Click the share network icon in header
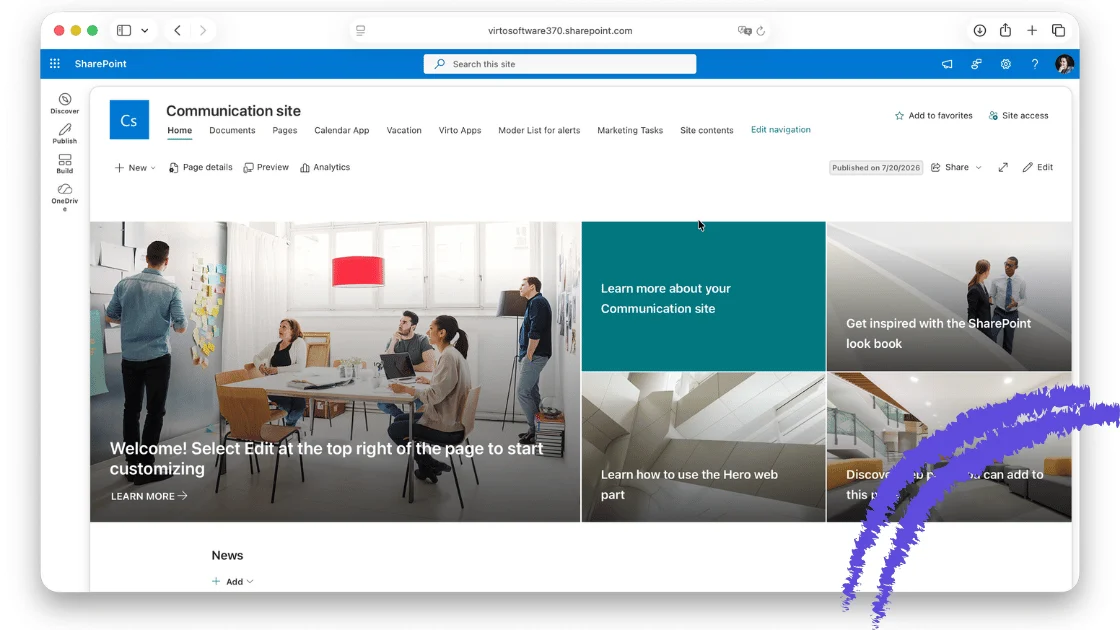This screenshot has width=1120, height=630. point(976,64)
